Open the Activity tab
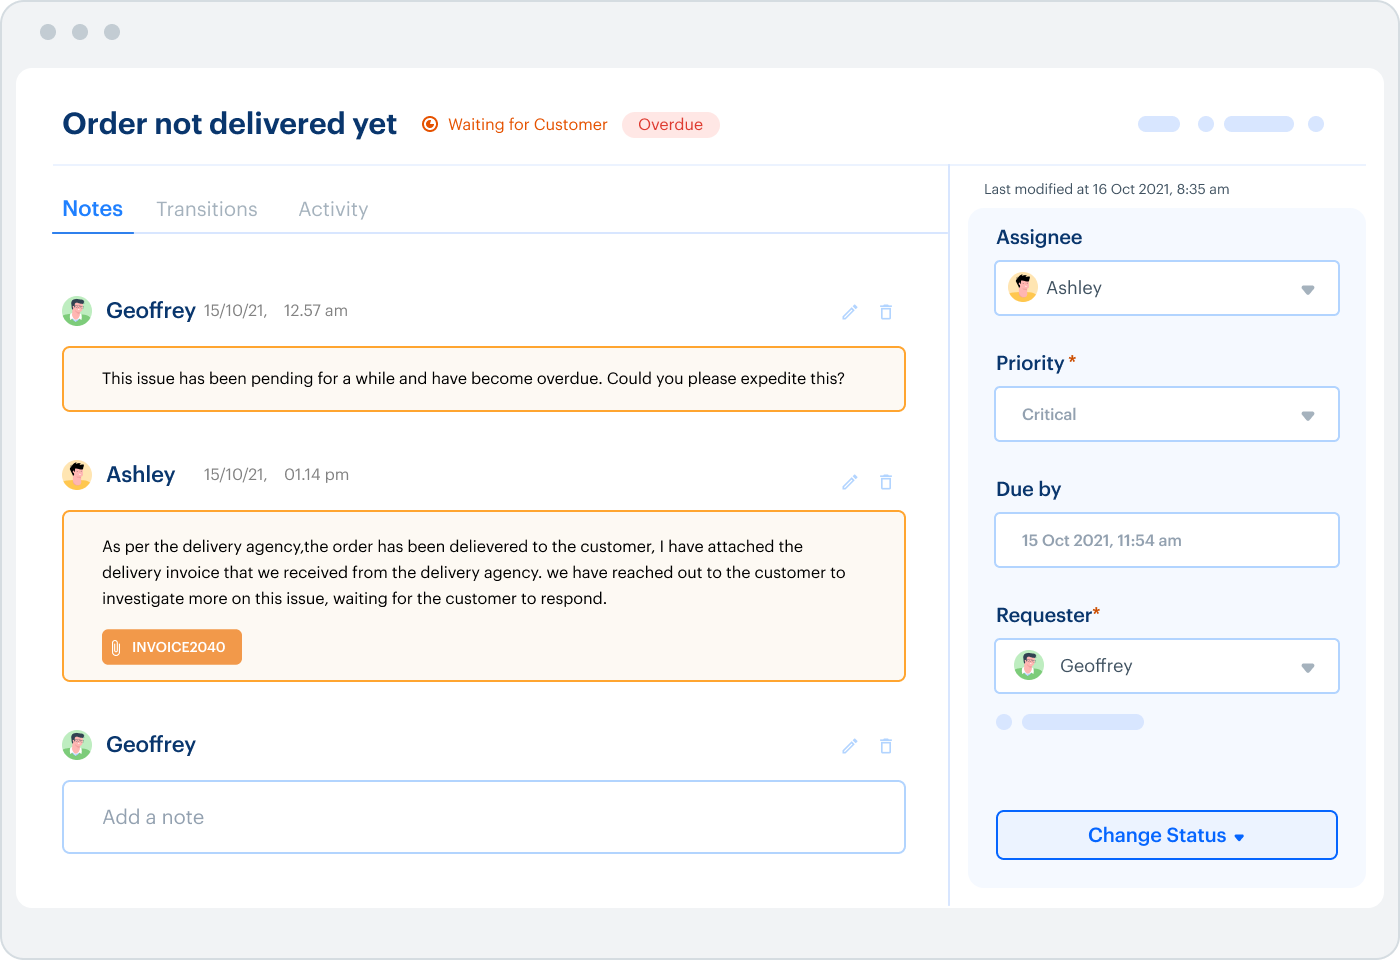Screen dimensions: 1400x960 pyautogui.click(x=333, y=209)
